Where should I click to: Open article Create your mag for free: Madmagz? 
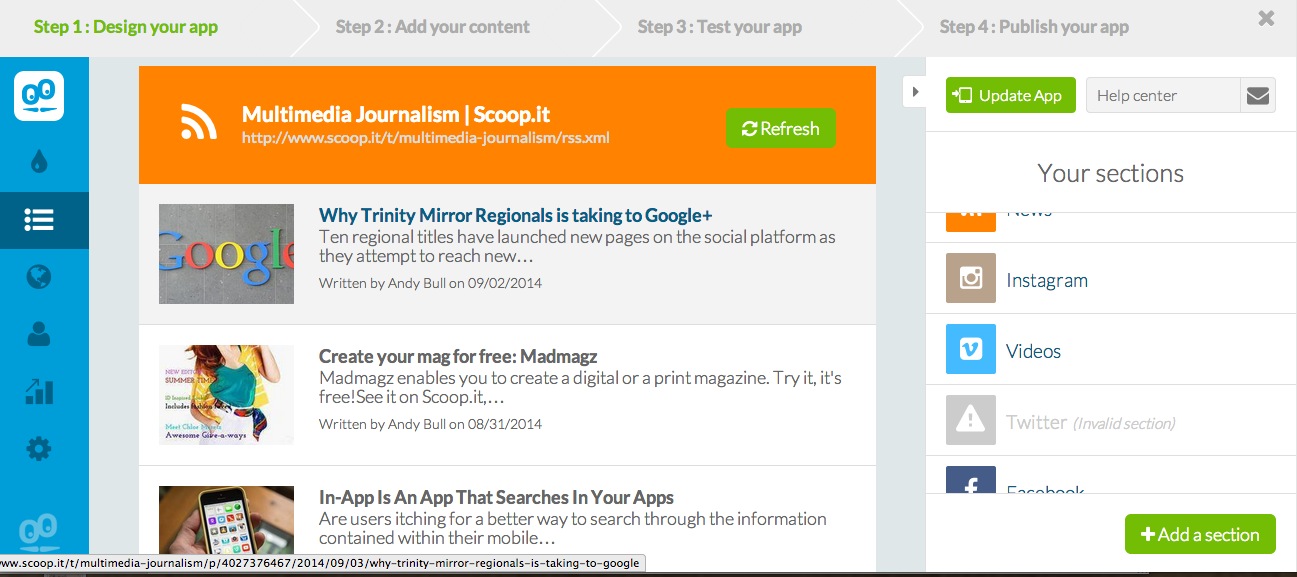[458, 356]
